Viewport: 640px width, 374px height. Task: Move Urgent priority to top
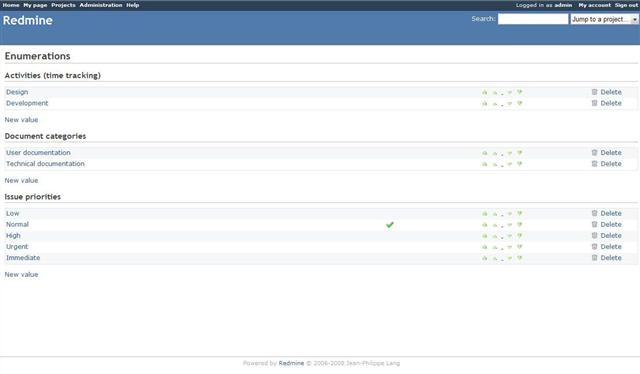[484, 247]
